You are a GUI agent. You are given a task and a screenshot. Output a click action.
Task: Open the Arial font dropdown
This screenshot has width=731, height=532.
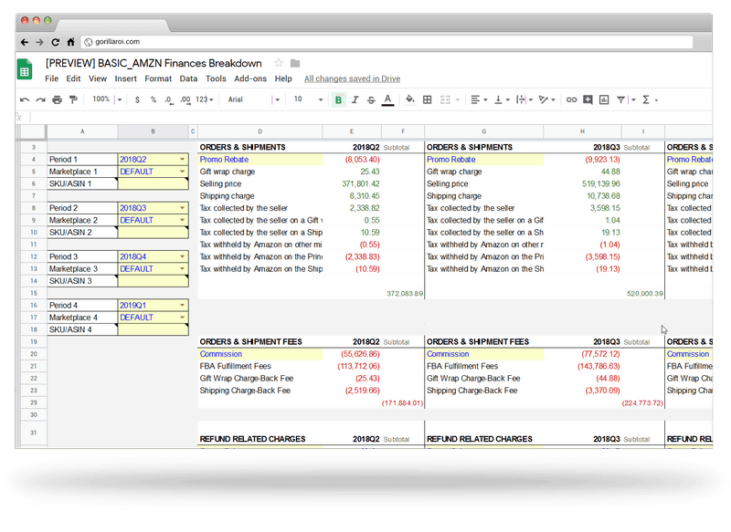click(253, 100)
